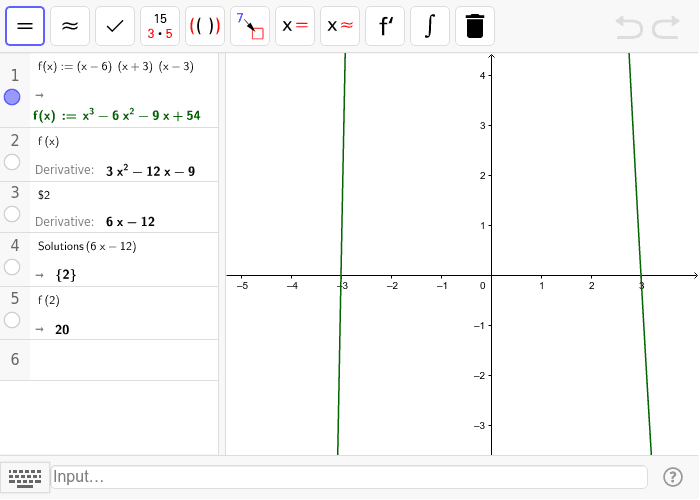Click the empty CAS row 6 cell

tap(124, 360)
